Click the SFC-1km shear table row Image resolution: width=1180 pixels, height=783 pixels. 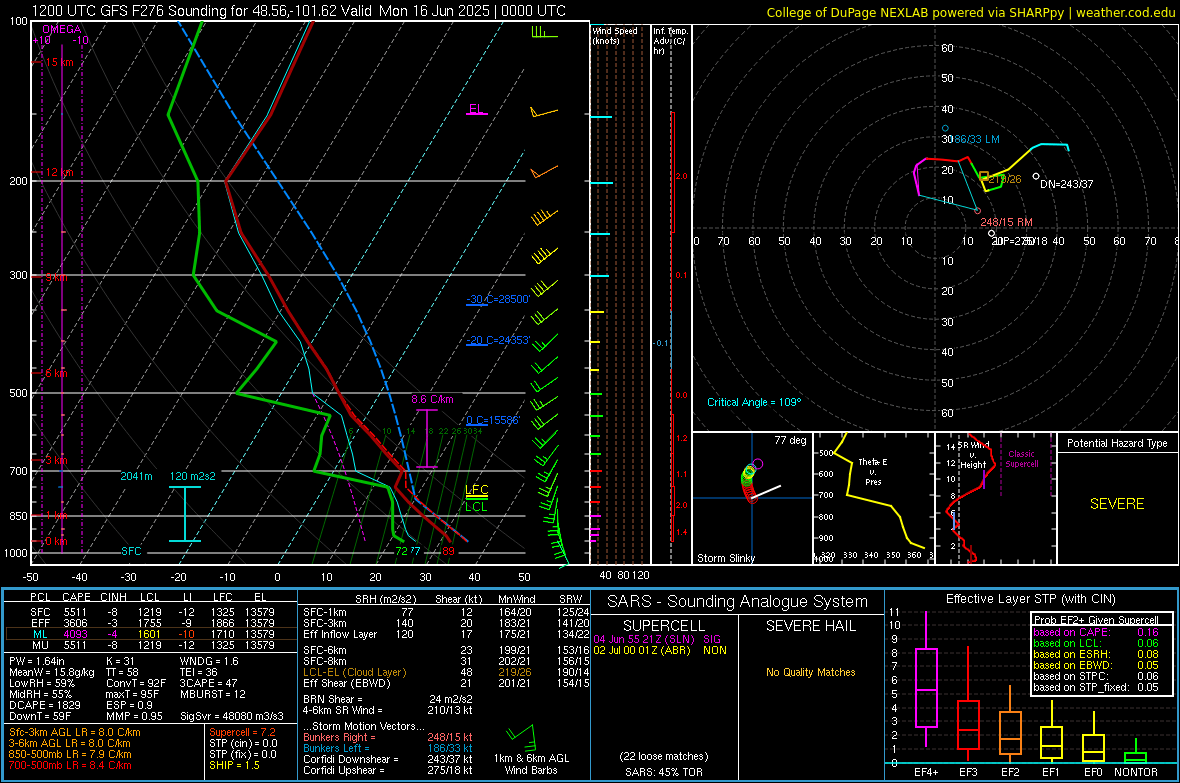pos(446,612)
